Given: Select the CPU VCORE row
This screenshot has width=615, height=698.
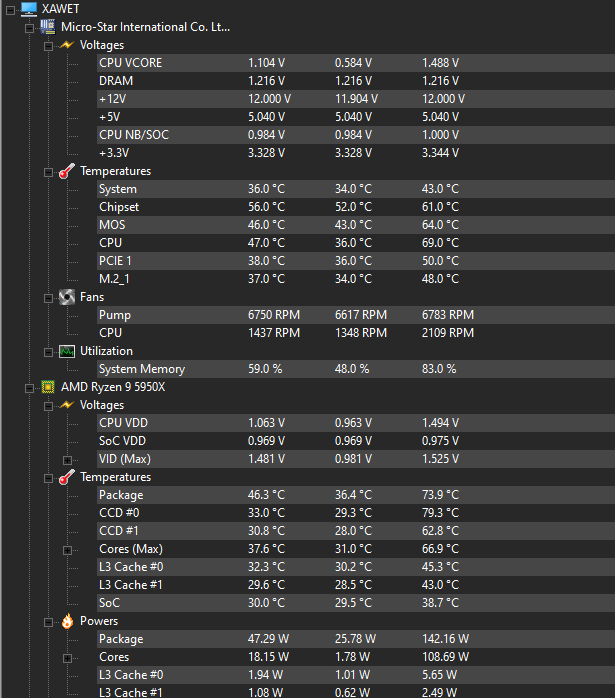Looking at the screenshot, I should pyautogui.click(x=356, y=63).
